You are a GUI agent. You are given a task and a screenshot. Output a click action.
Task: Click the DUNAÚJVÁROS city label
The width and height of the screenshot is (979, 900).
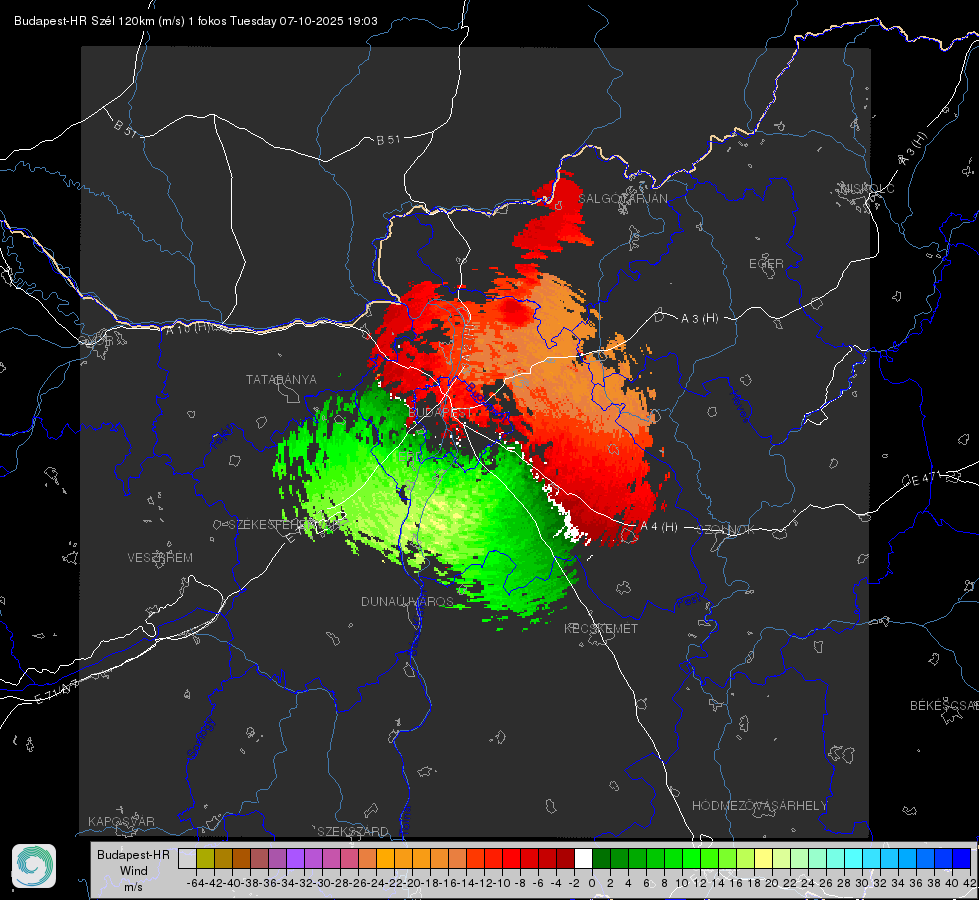(407, 601)
